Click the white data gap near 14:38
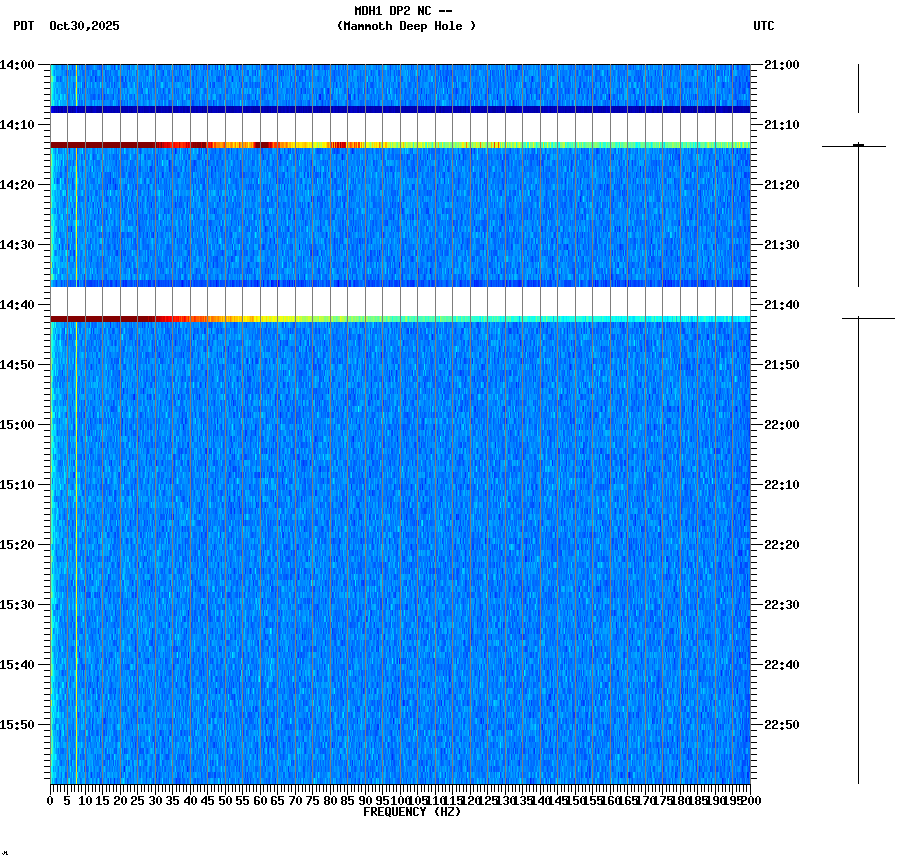Viewport: 902px width, 864px height. point(400,298)
